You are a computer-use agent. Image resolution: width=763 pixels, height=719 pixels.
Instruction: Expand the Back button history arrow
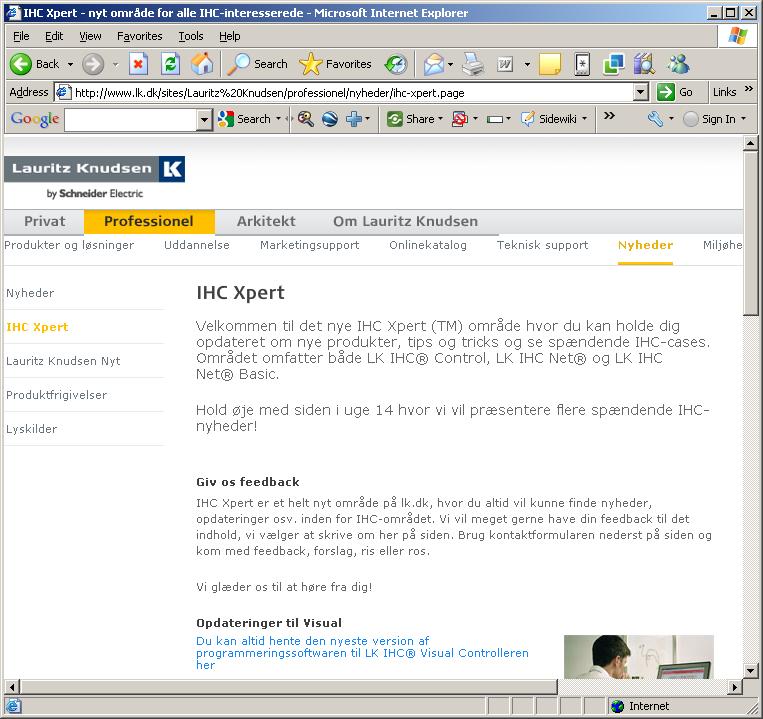pyautogui.click(x=71, y=64)
